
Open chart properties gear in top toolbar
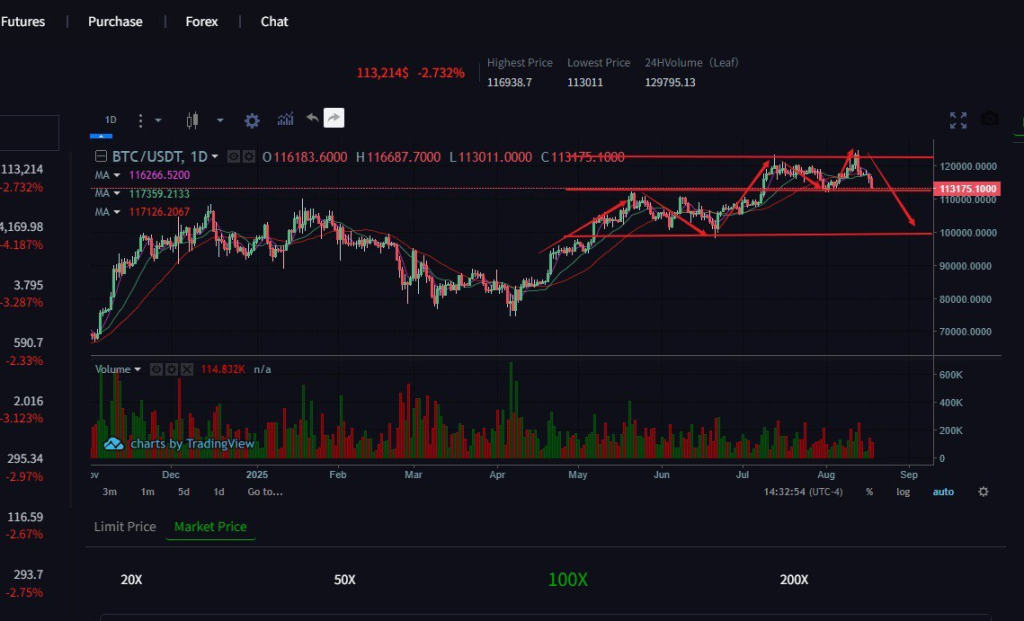(252, 120)
